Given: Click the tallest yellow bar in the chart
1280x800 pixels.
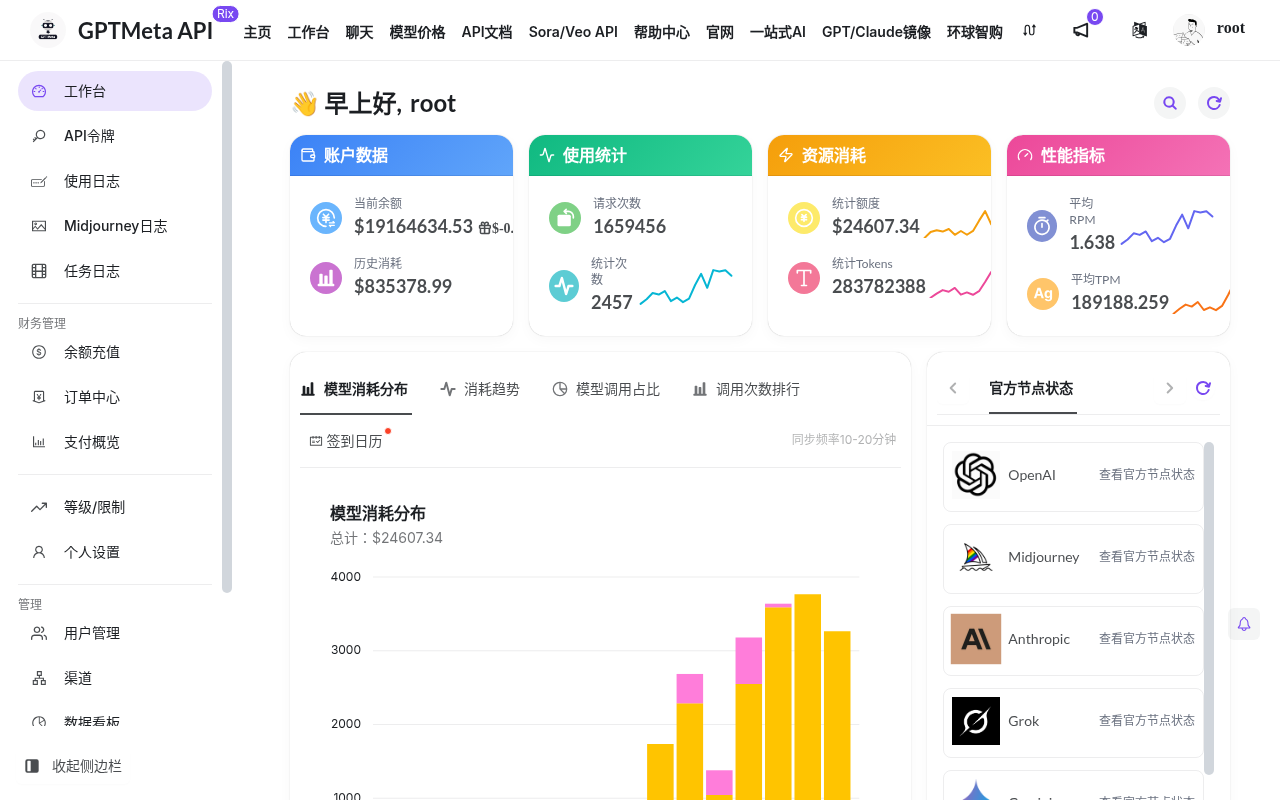Looking at the screenshot, I should point(808,697).
